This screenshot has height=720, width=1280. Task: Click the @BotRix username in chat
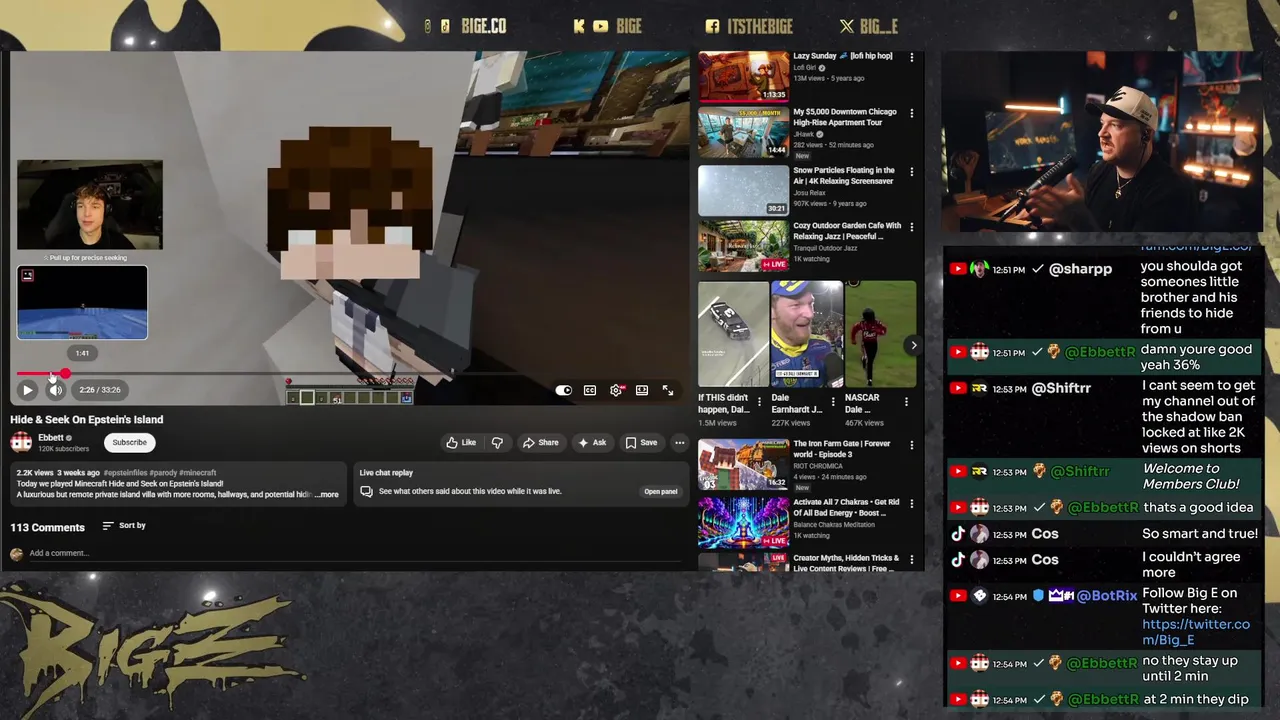1107,596
